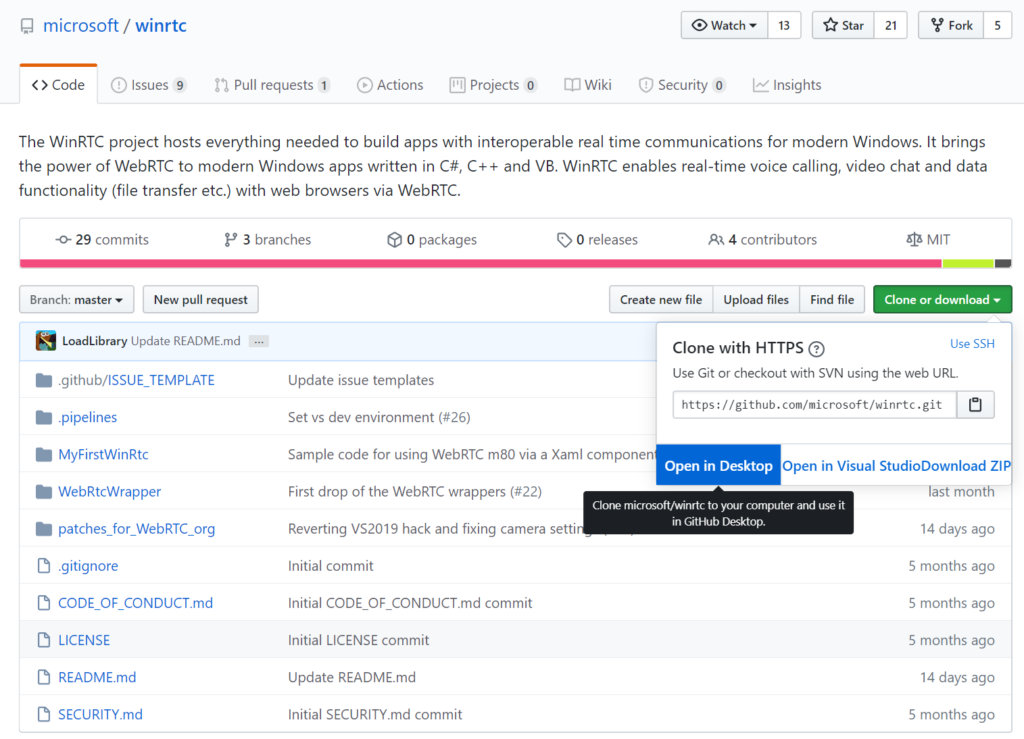Image resolution: width=1024 pixels, height=739 pixels.
Task: Click the pink segment of language bar
Action: point(481,264)
